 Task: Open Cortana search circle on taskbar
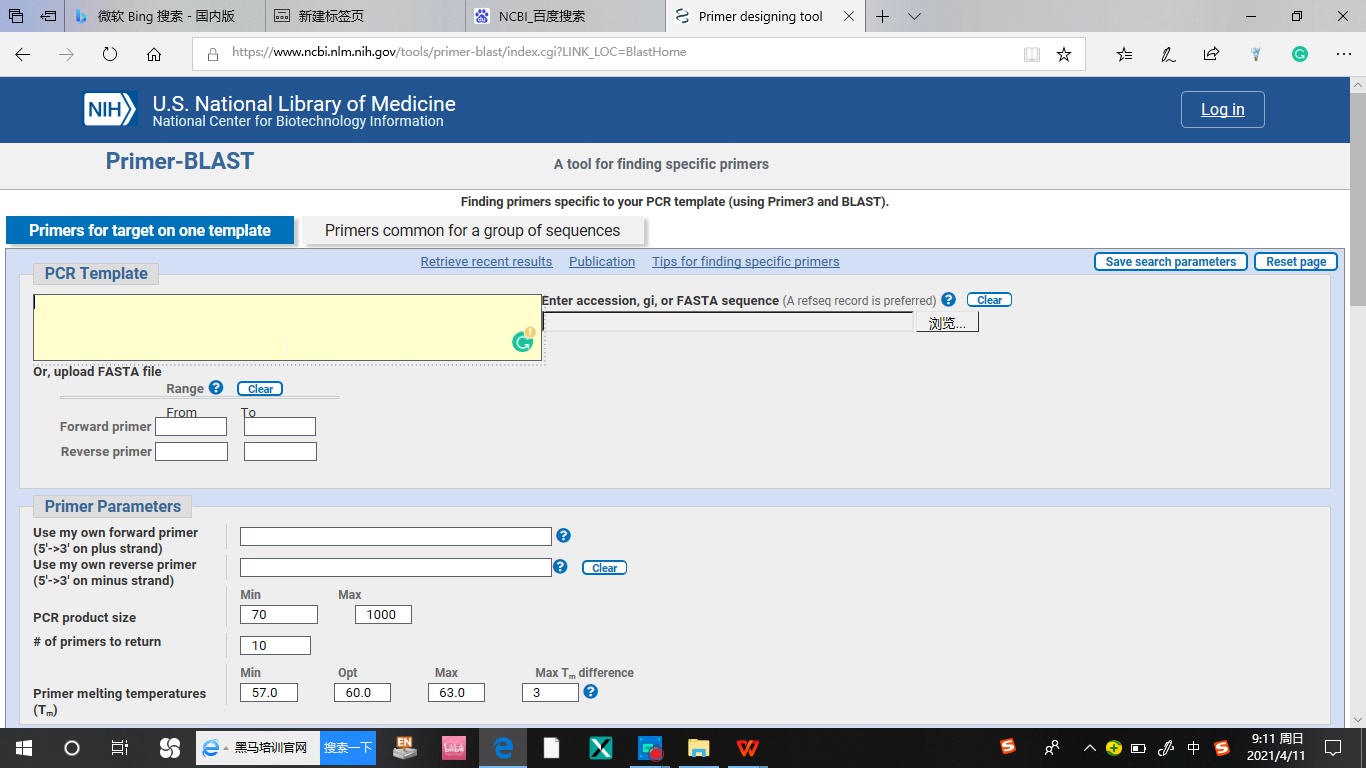[x=71, y=748]
